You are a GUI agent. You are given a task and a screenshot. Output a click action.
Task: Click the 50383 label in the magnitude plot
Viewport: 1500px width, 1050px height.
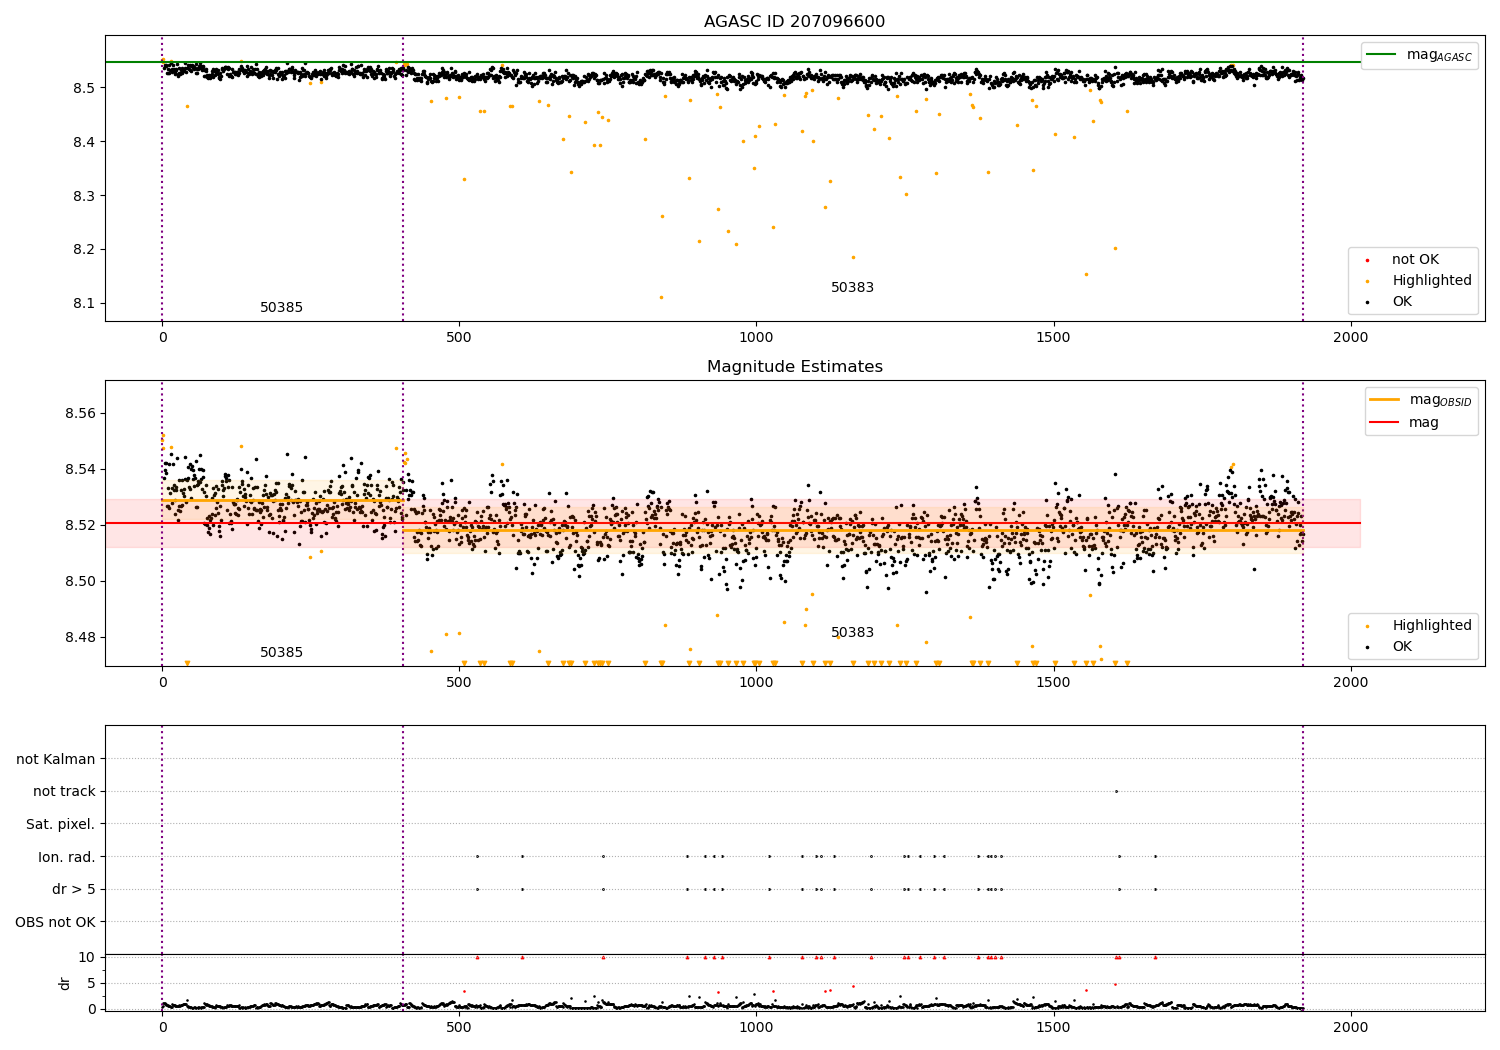pyautogui.click(x=852, y=633)
